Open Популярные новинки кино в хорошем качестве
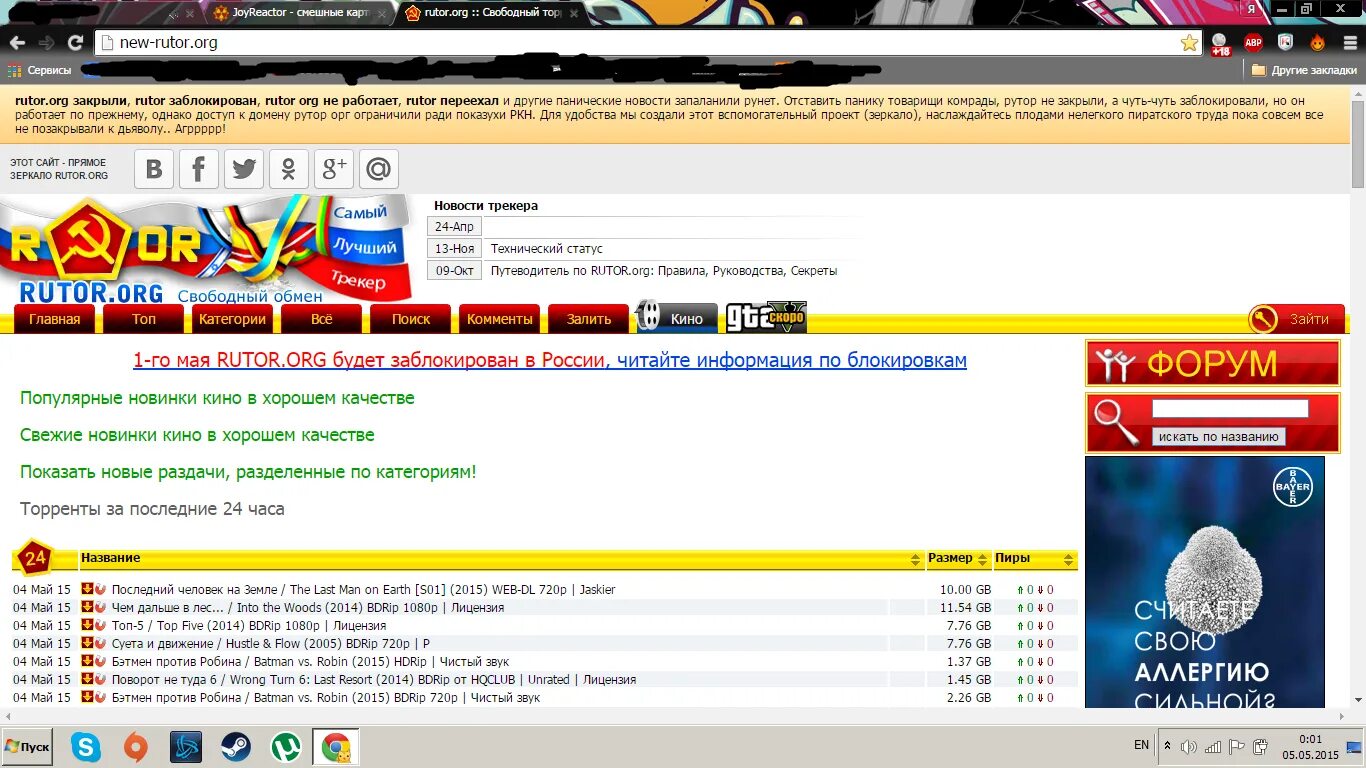This screenshot has width=1366, height=768. pos(217,398)
